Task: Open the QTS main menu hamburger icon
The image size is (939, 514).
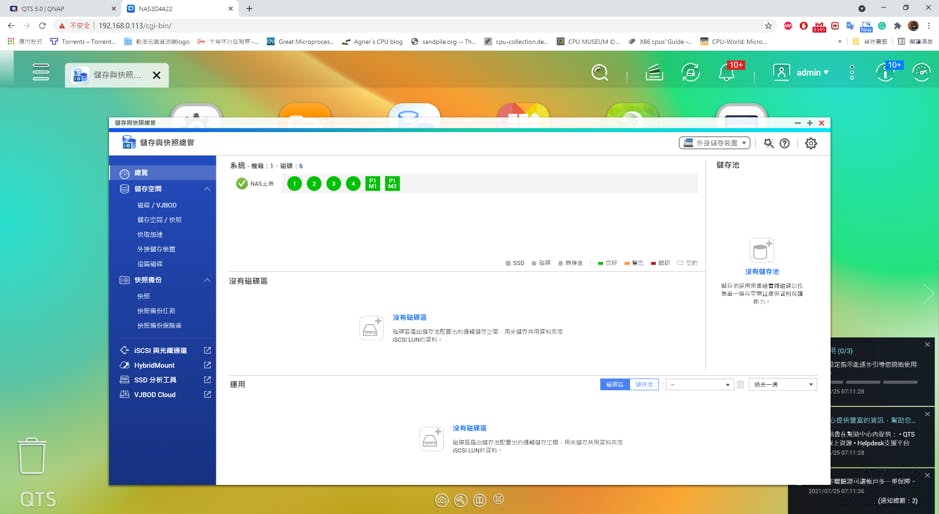Action: 40,73
